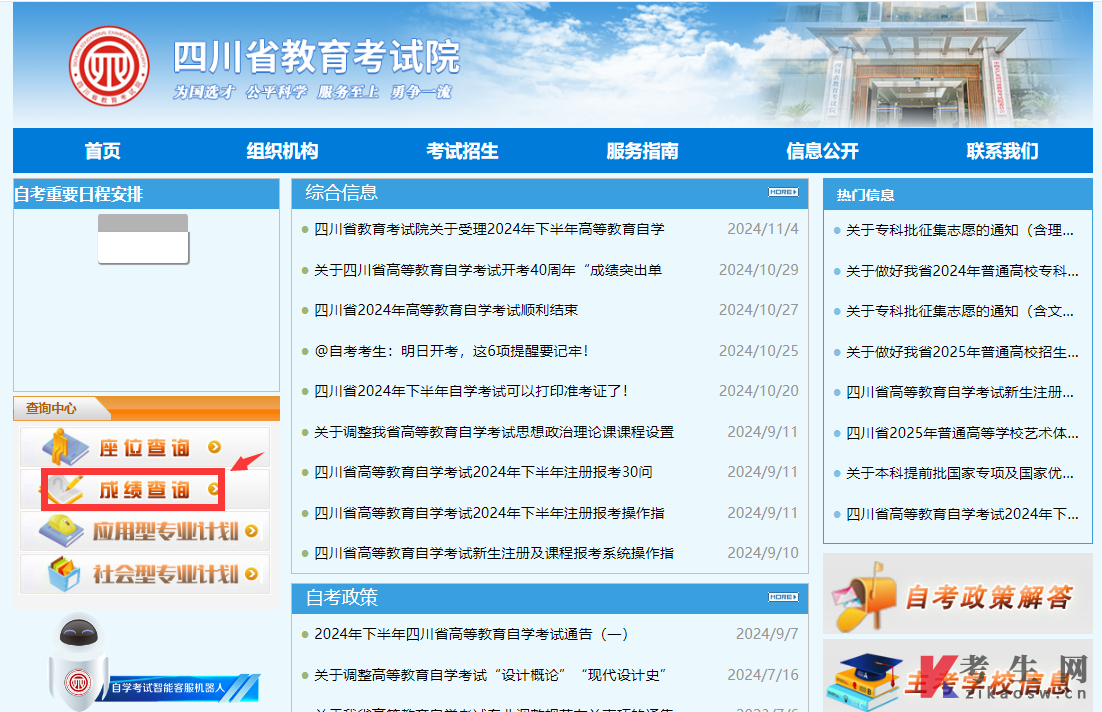Screen dimensions: 1102x712
Task: Click the orange arrow icon on 成绩查询
Action: (214, 489)
